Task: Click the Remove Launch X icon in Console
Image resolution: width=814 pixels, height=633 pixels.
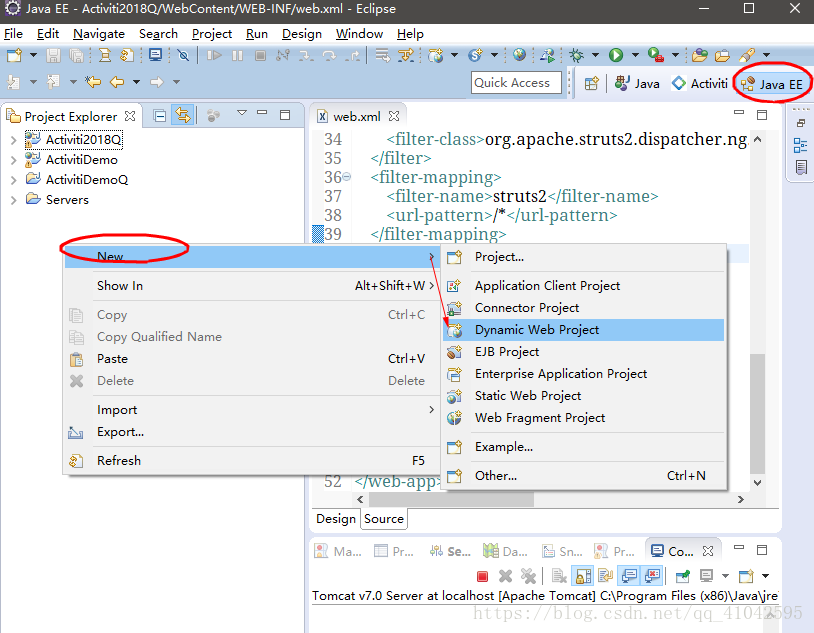Action: pos(505,576)
